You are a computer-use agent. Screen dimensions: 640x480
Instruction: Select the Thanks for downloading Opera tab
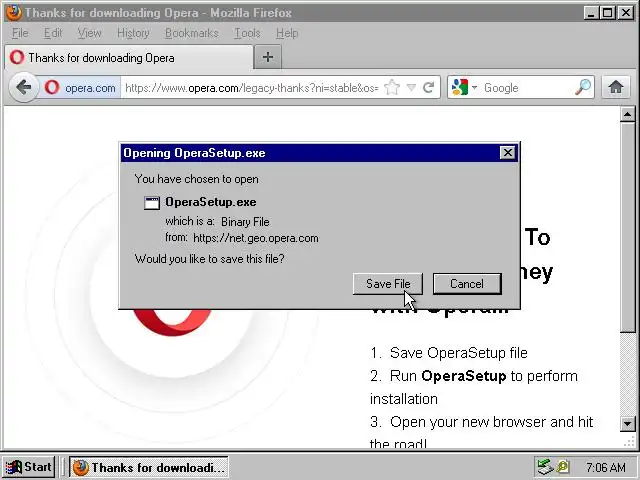[129, 58]
